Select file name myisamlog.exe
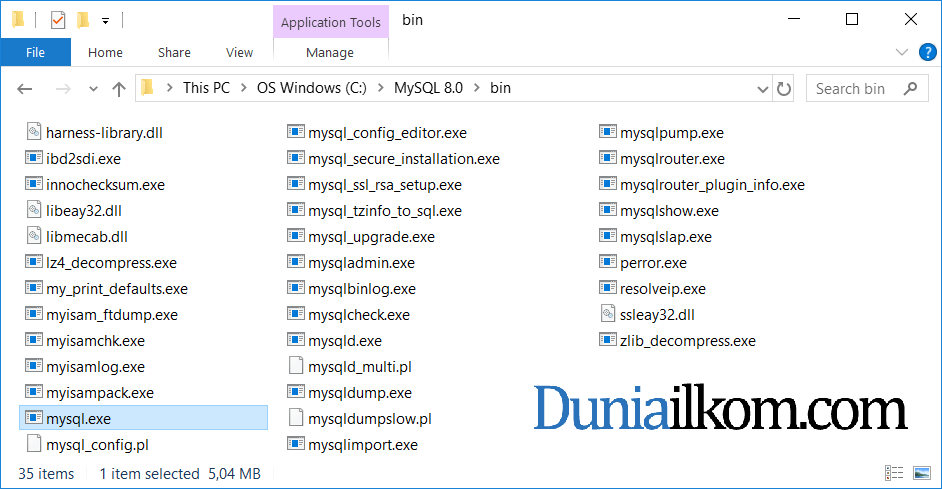This screenshot has width=942, height=489. point(96,367)
